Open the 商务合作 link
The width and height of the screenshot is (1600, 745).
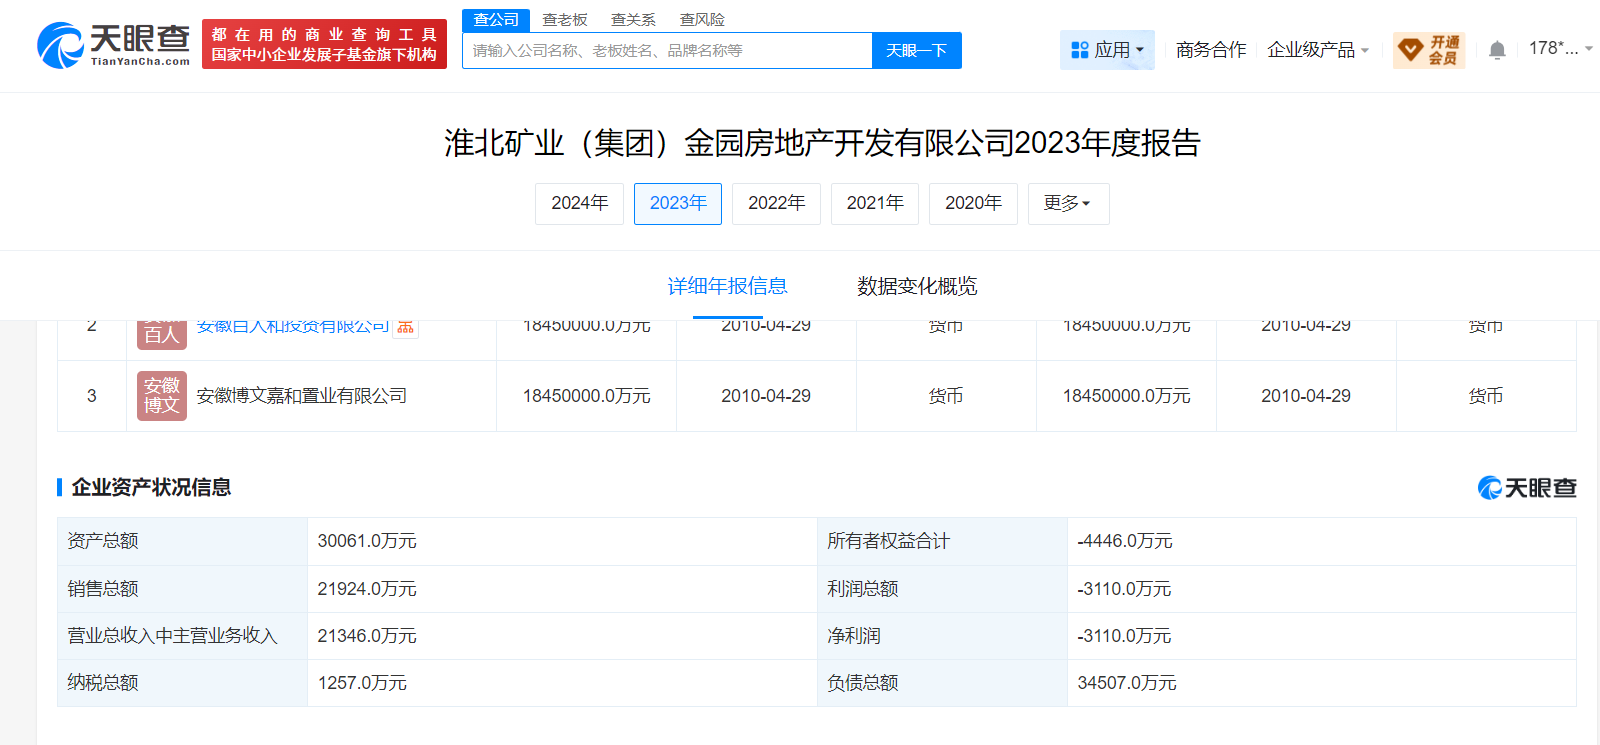click(1211, 50)
